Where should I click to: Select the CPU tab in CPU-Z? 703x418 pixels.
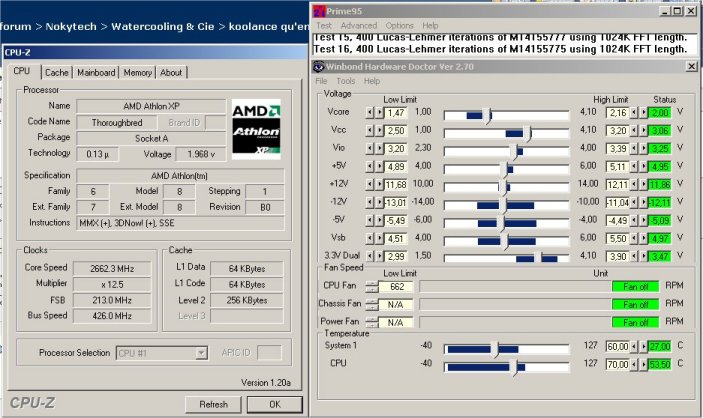pyautogui.click(x=22, y=71)
